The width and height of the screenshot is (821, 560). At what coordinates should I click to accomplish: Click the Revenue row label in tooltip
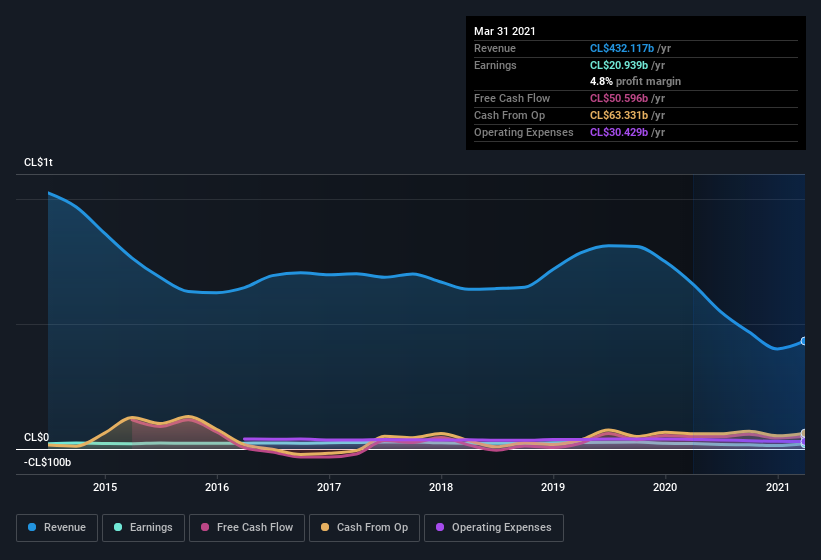(495, 48)
